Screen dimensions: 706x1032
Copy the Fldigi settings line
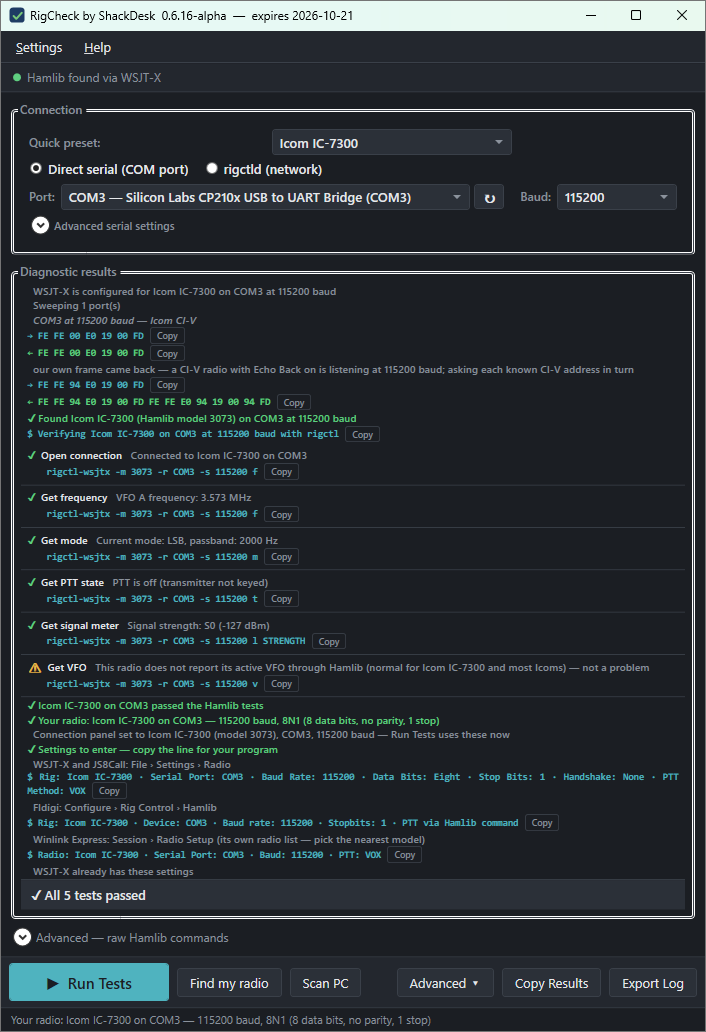point(542,823)
